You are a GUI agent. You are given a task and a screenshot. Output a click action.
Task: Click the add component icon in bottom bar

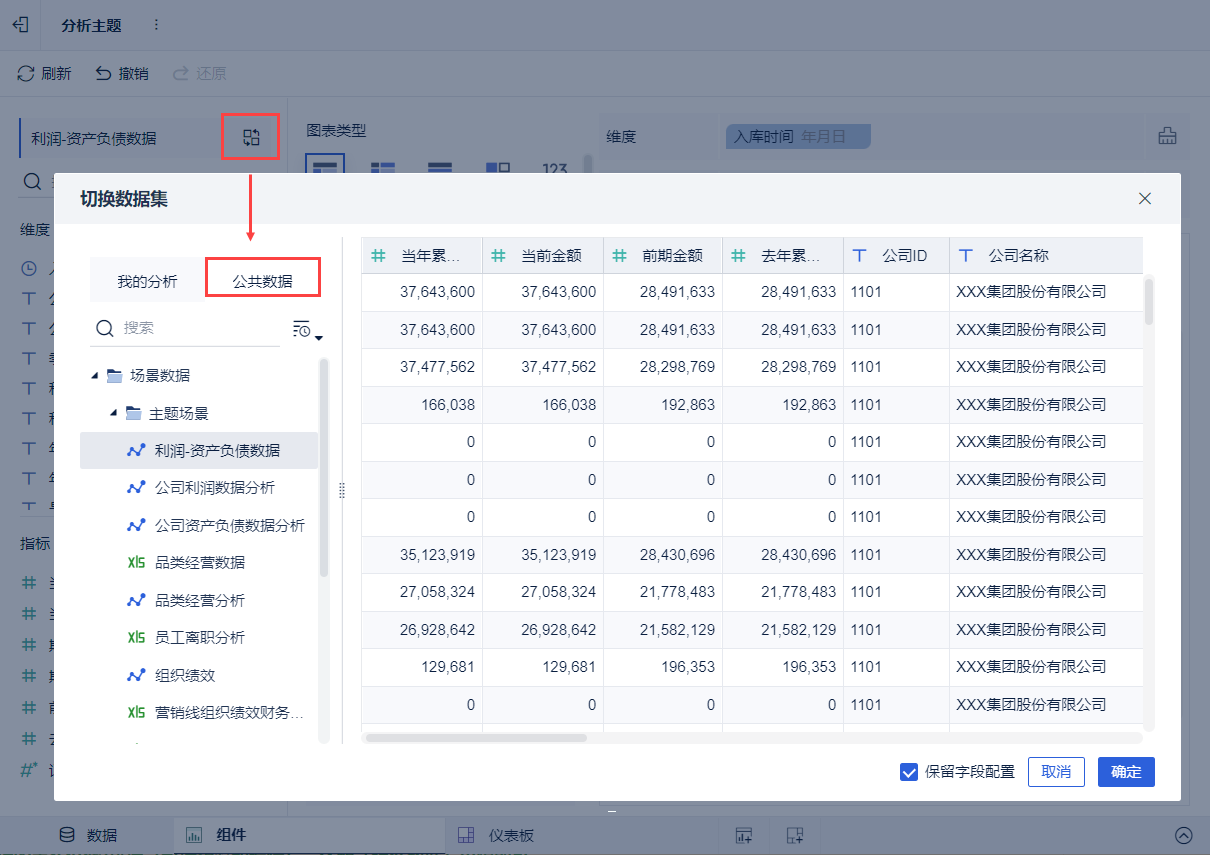[x=743, y=835]
